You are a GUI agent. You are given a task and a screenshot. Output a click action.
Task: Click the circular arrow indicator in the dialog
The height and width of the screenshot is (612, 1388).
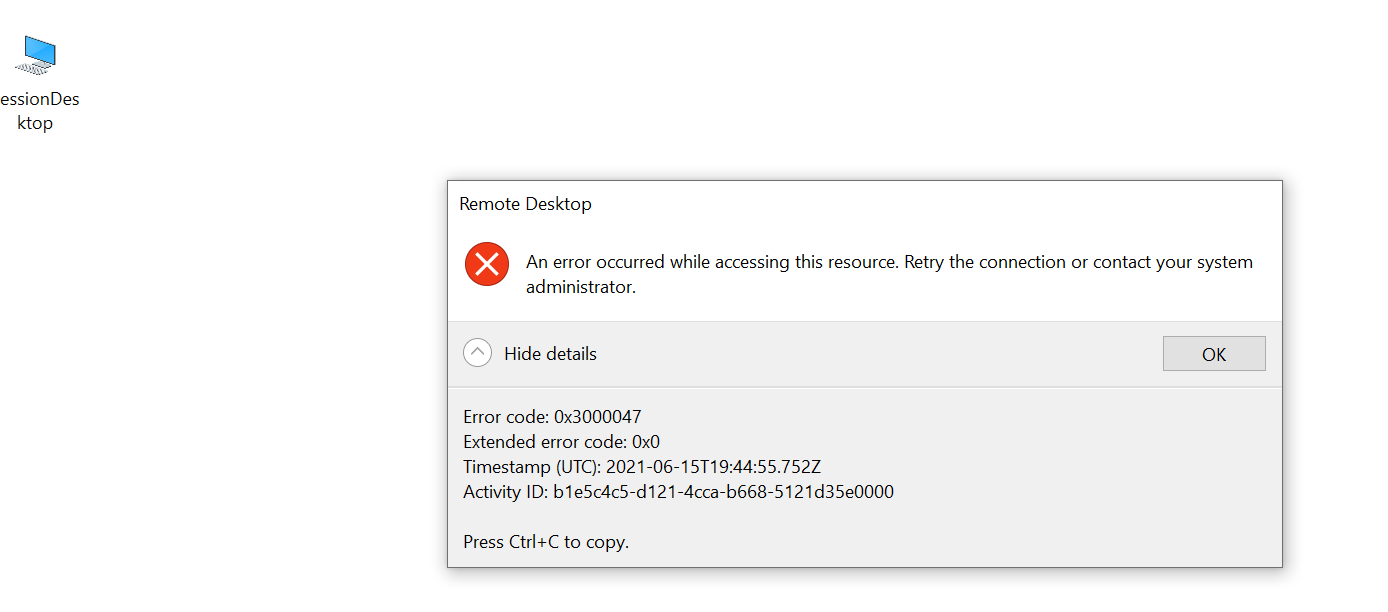478,352
